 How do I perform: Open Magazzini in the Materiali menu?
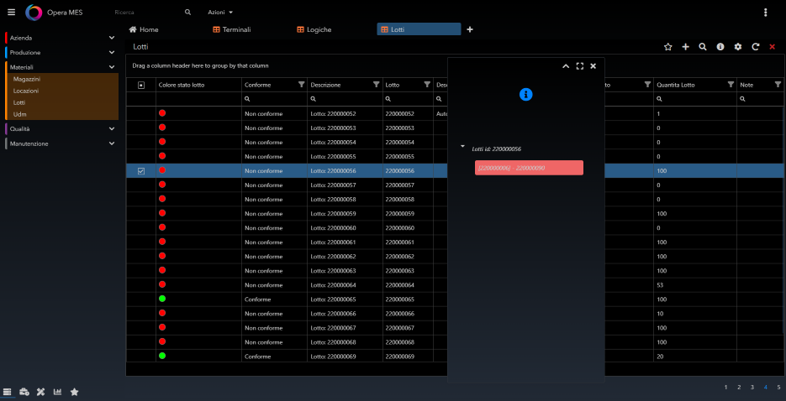click(x=27, y=79)
